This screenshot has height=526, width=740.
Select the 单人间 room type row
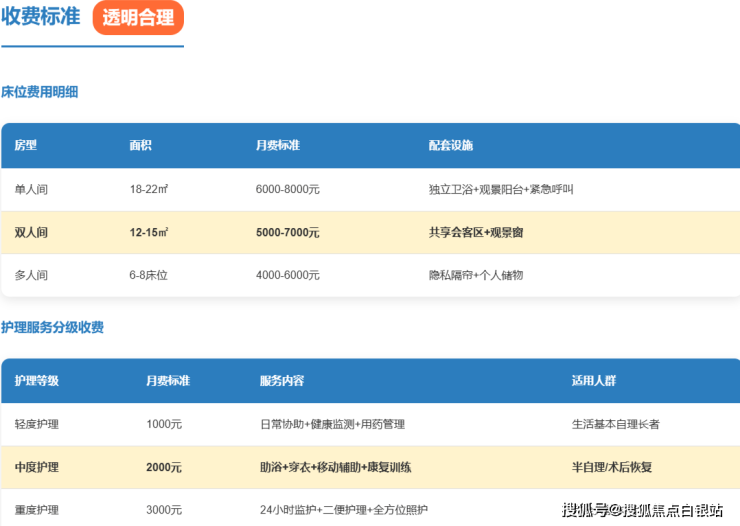click(31, 189)
